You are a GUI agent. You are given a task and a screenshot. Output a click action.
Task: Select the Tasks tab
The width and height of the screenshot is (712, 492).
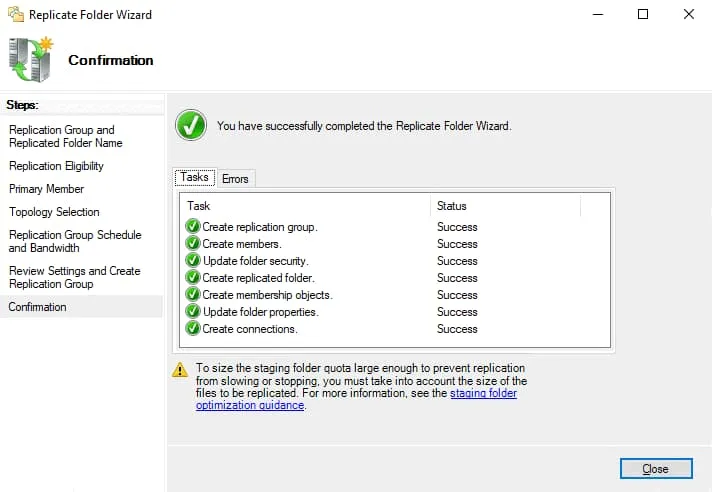point(194,178)
